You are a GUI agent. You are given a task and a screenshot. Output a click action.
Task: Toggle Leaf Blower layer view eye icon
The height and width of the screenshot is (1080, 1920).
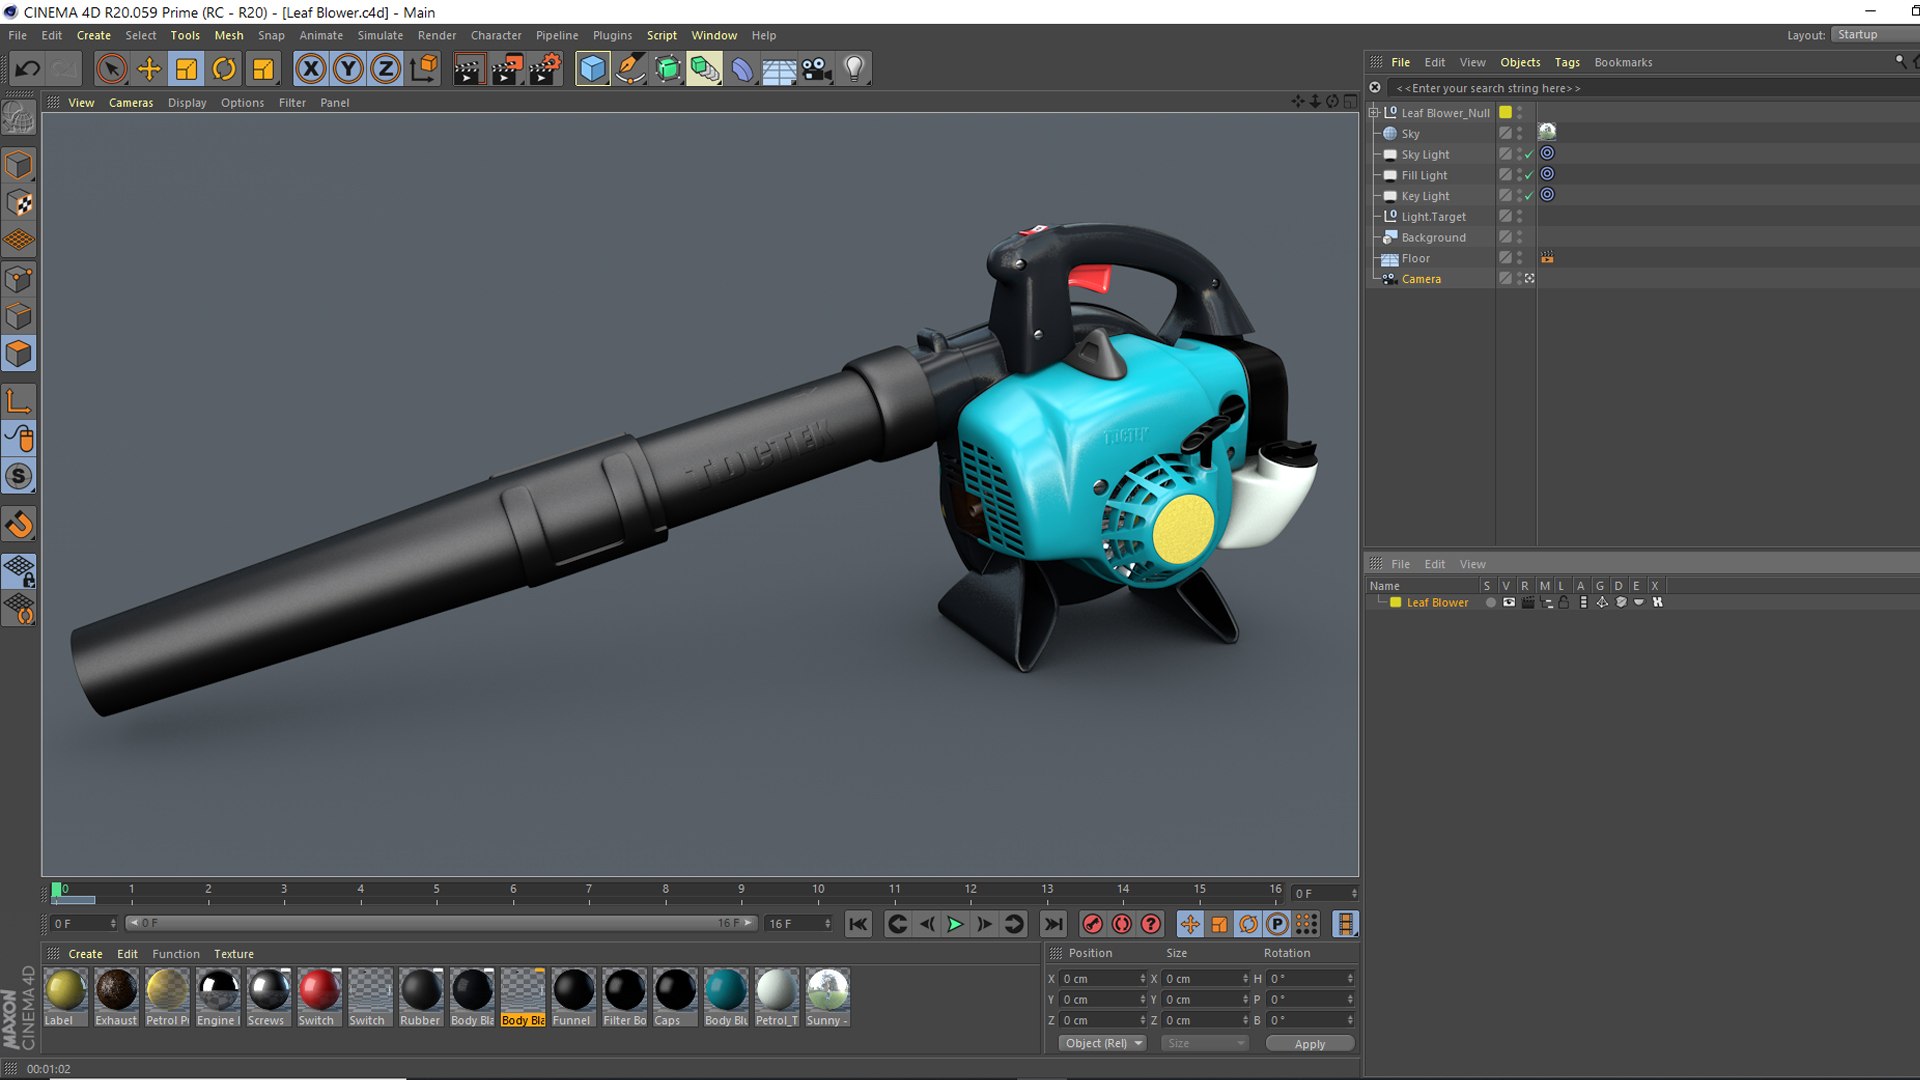(x=1508, y=602)
